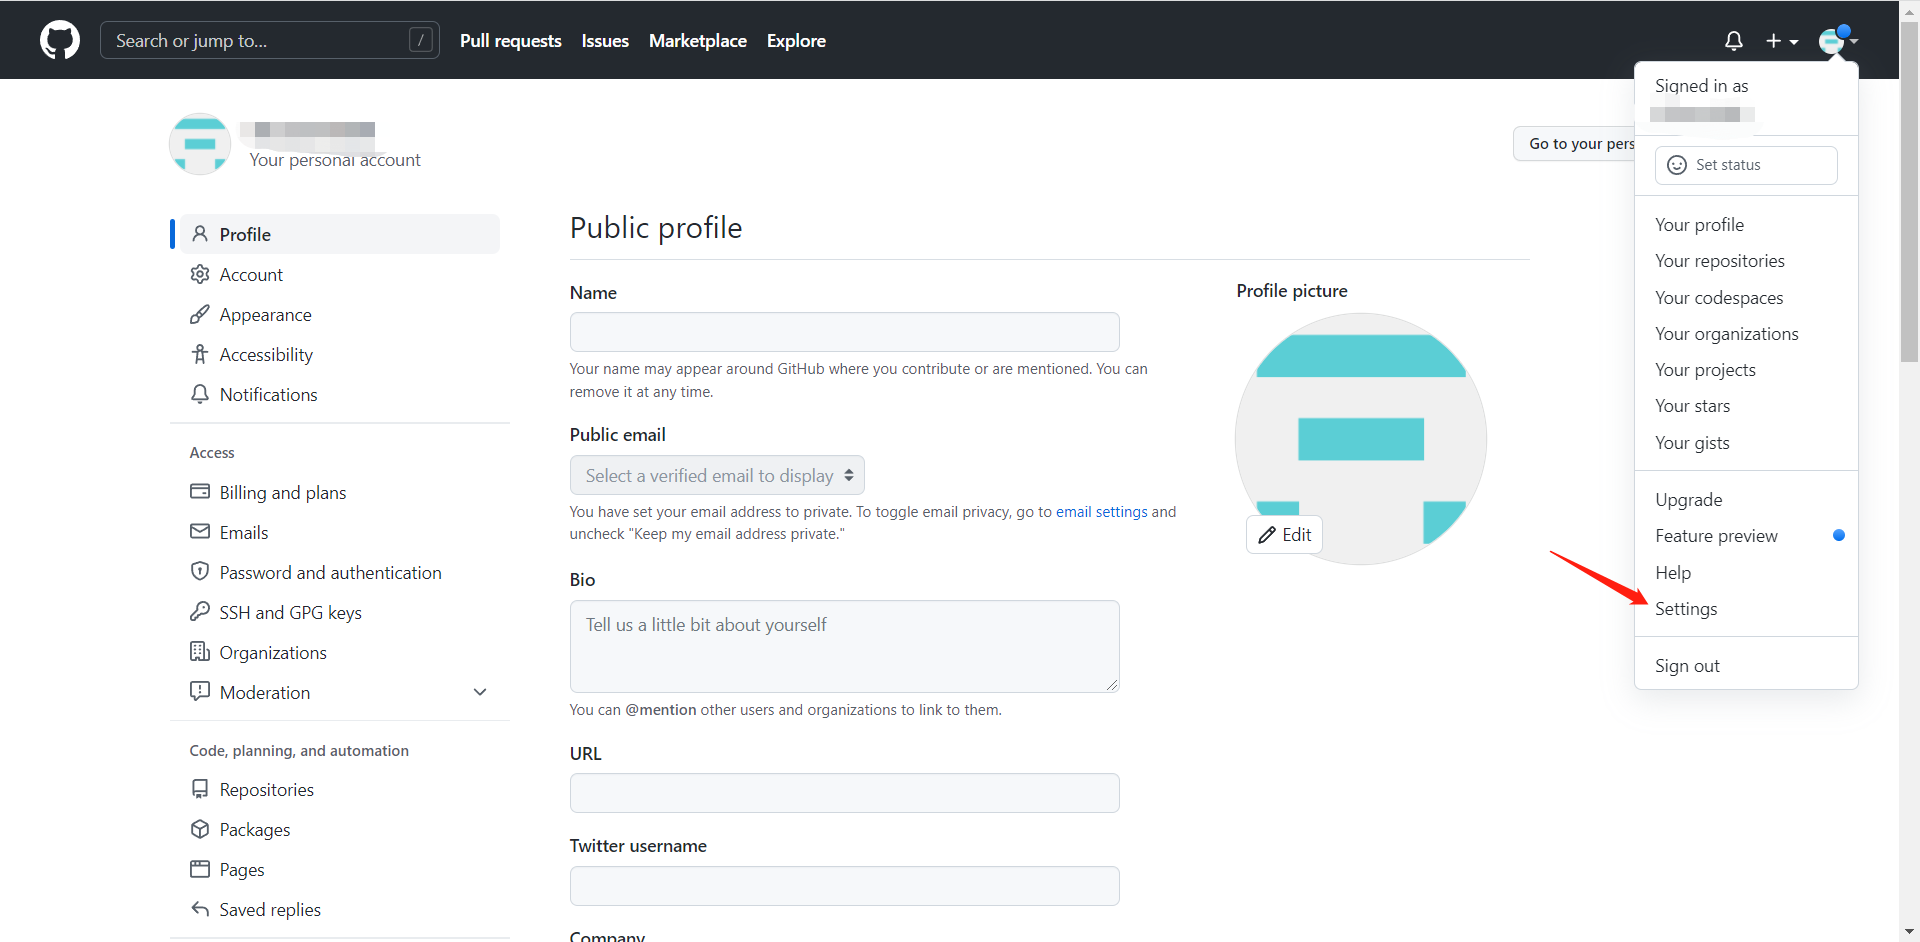Click the GitHub Octocat logo
The width and height of the screenshot is (1920, 942).
click(60, 40)
